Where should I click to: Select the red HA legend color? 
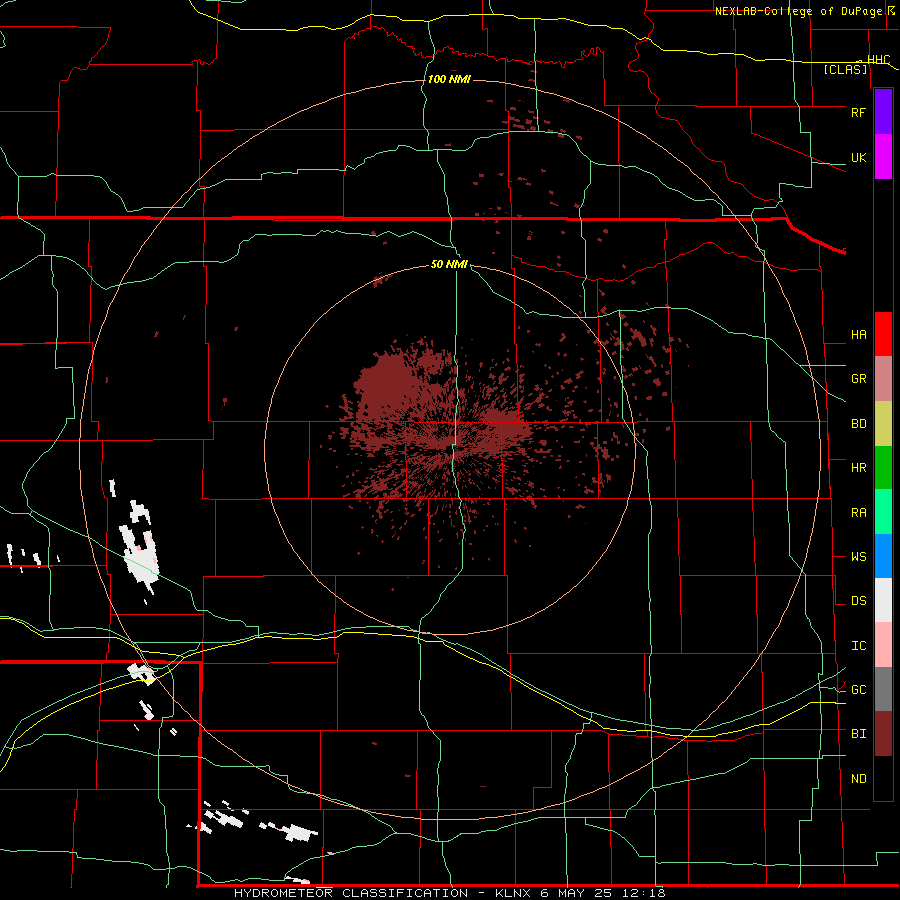pyautogui.click(x=883, y=334)
